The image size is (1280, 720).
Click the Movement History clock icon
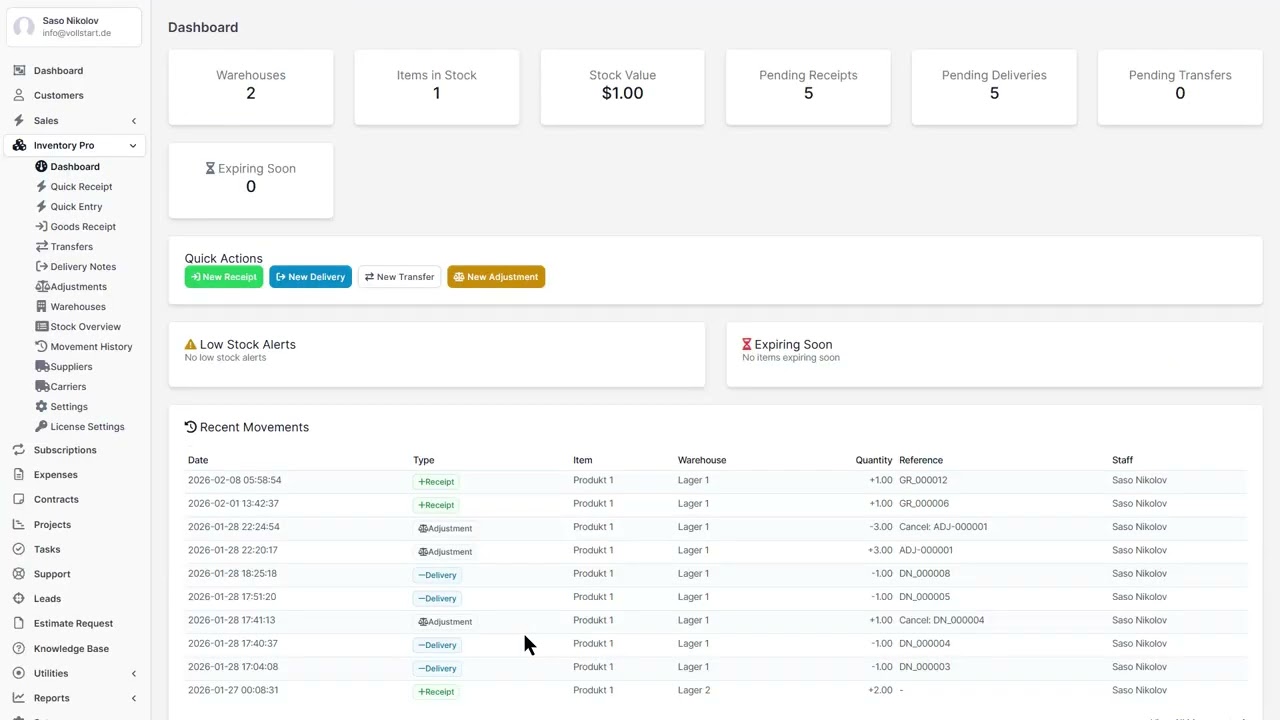(41, 347)
